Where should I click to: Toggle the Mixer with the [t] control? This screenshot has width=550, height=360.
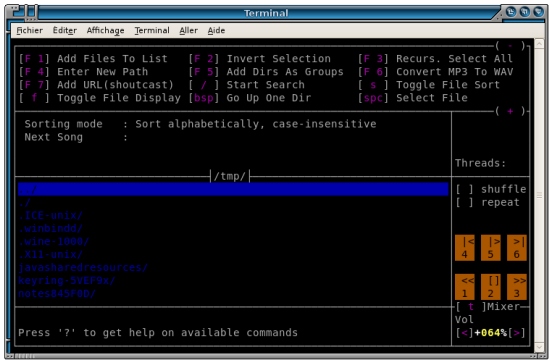coord(471,307)
